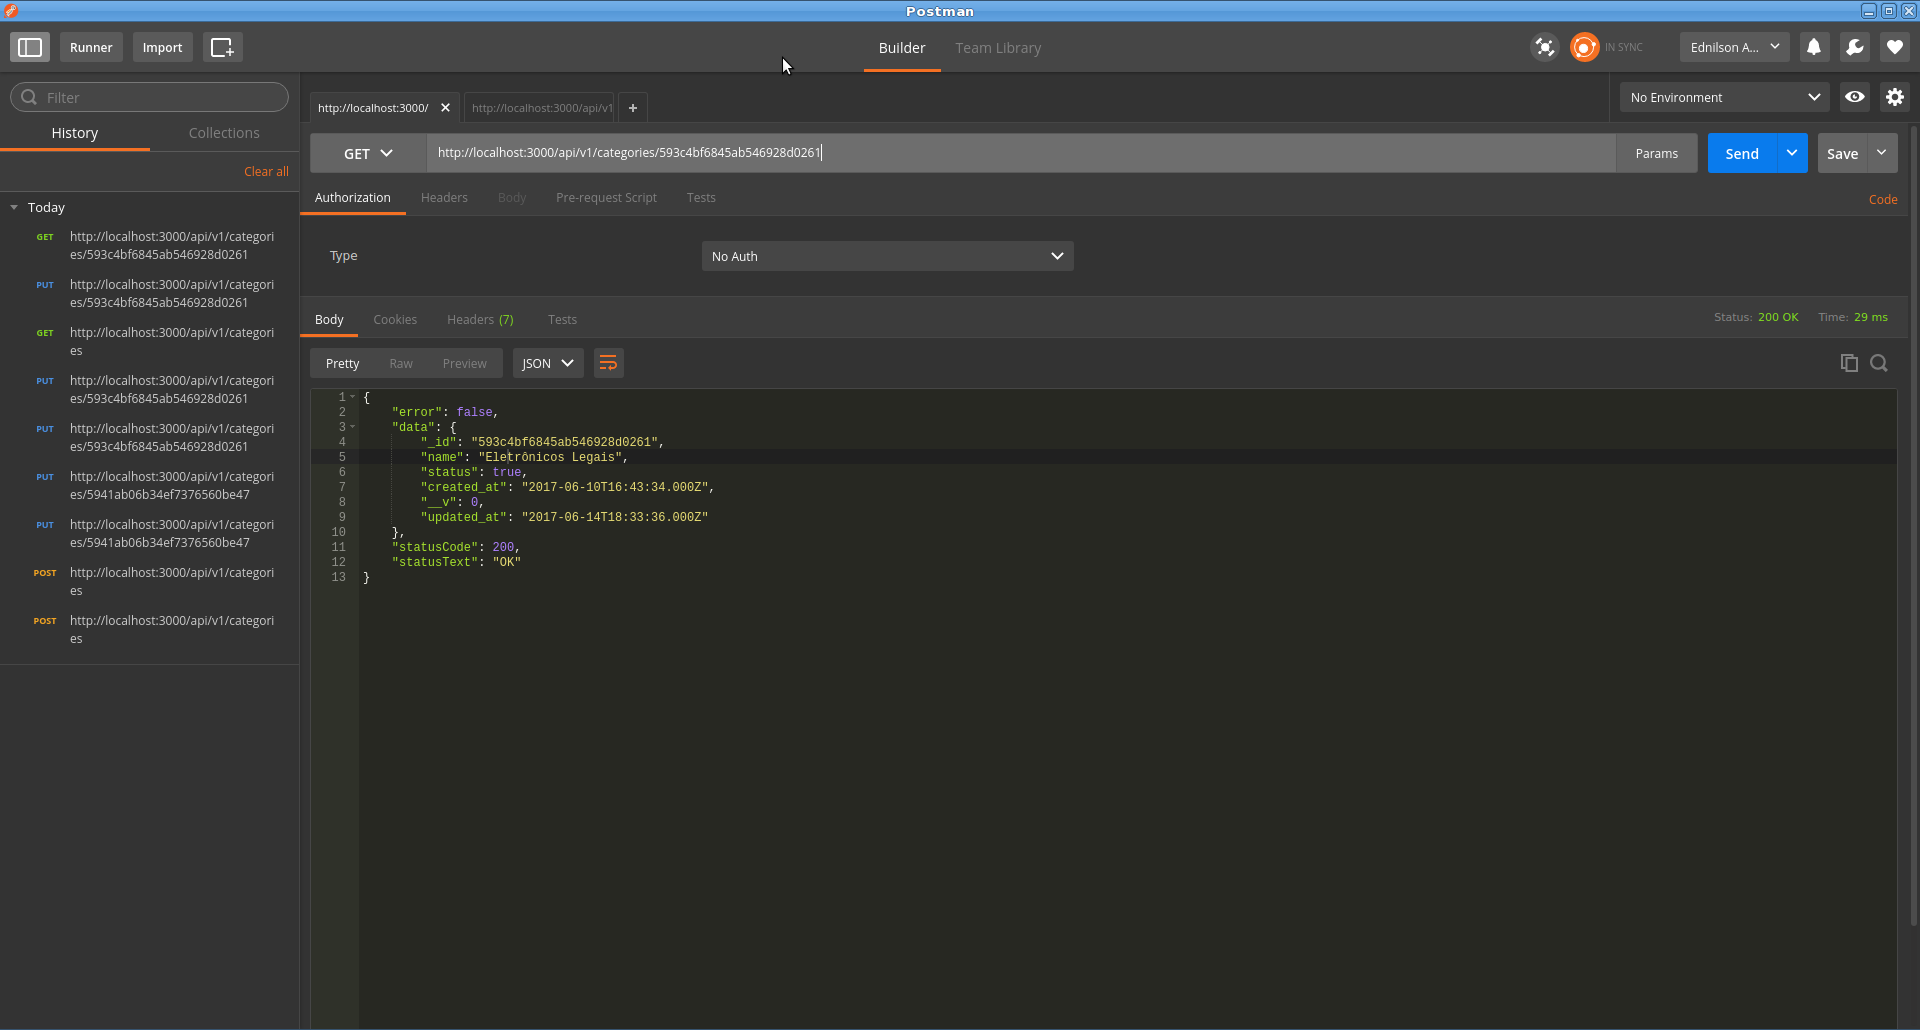Switch to the Team Library tab
The width and height of the screenshot is (1920, 1030).
(997, 47)
